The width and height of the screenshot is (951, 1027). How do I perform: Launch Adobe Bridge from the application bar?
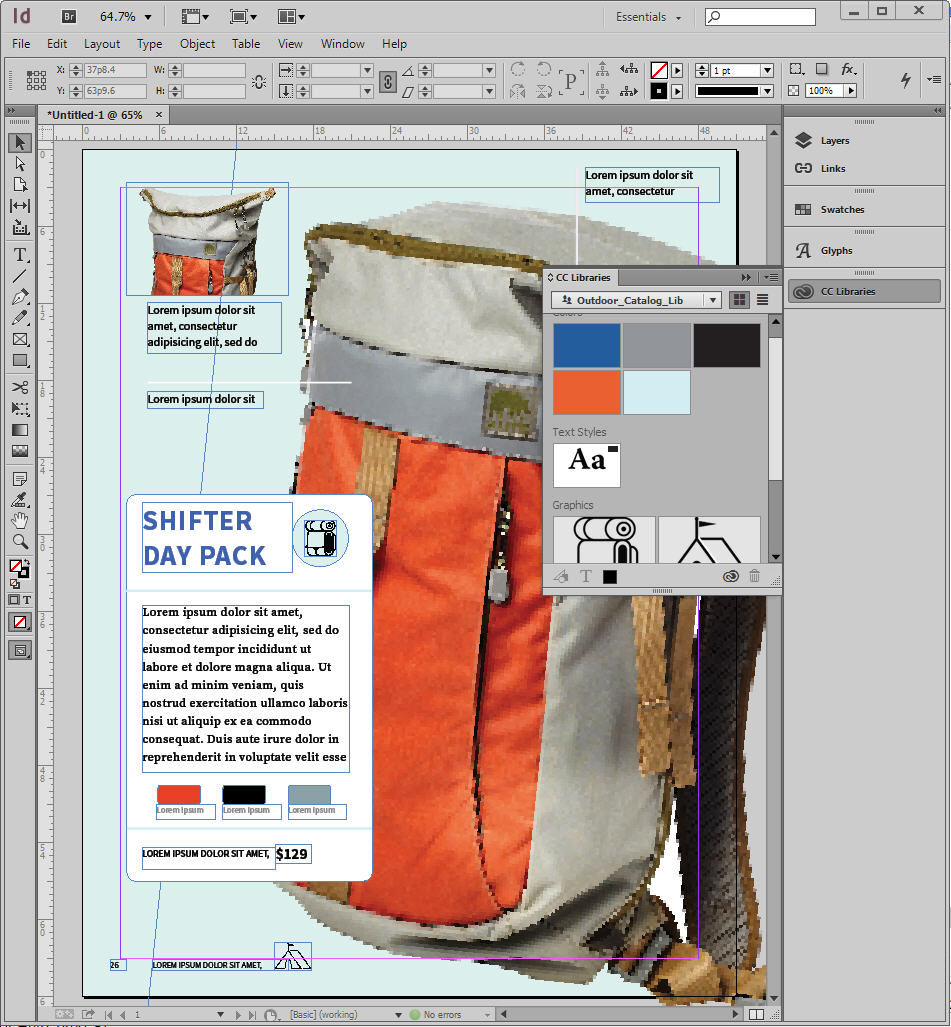point(68,16)
